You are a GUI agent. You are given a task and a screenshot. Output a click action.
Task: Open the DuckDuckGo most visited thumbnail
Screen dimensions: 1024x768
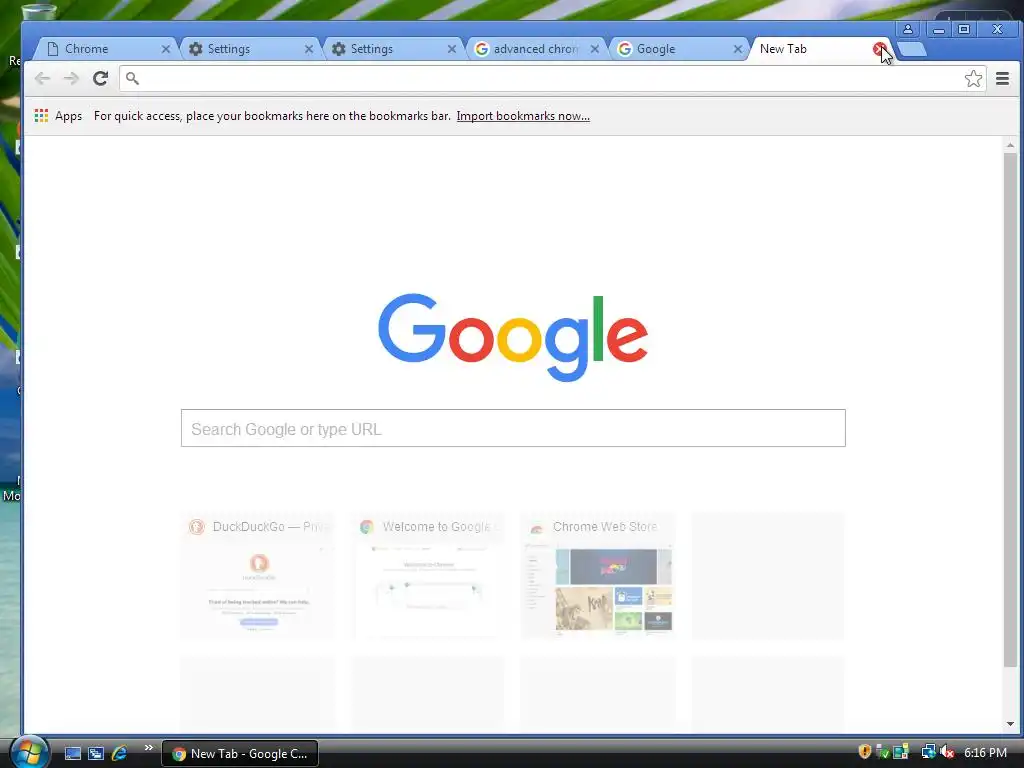259,576
